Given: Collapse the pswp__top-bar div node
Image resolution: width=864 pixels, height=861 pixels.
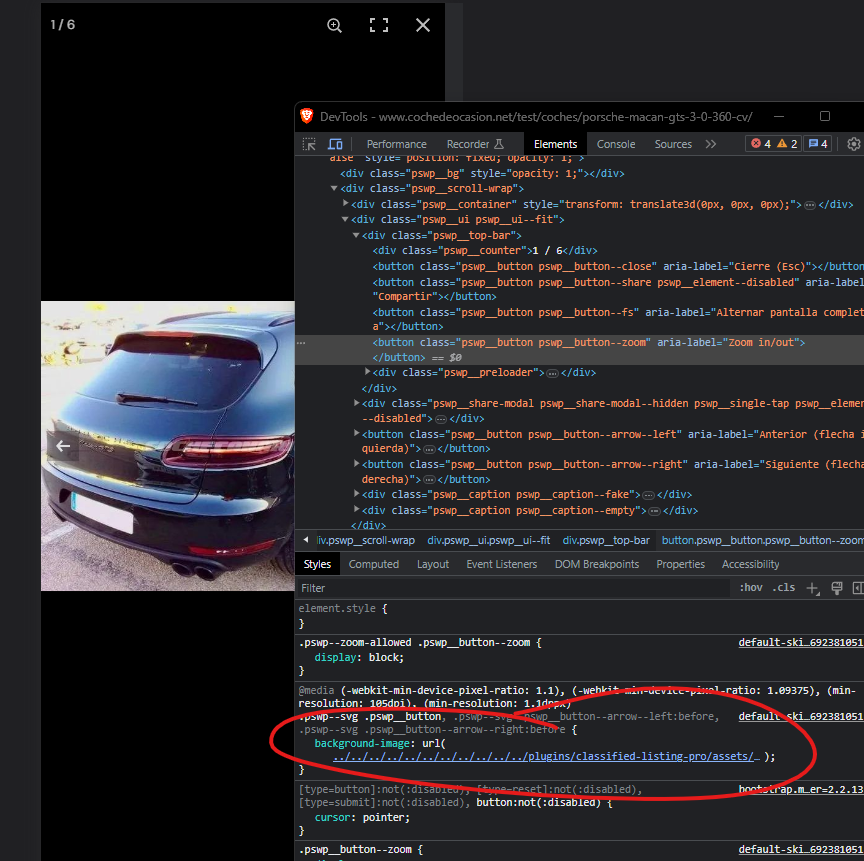Looking at the screenshot, I should (x=356, y=235).
